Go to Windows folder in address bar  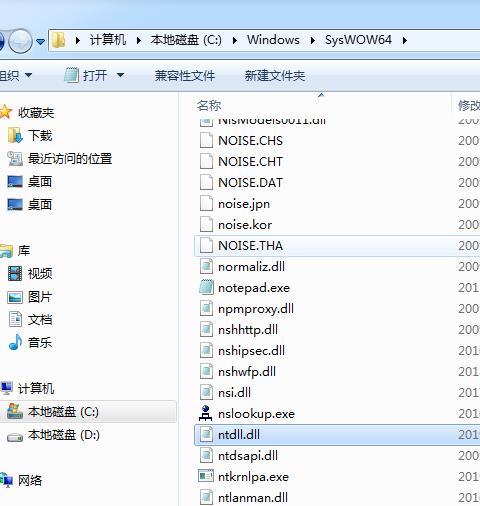(x=273, y=40)
